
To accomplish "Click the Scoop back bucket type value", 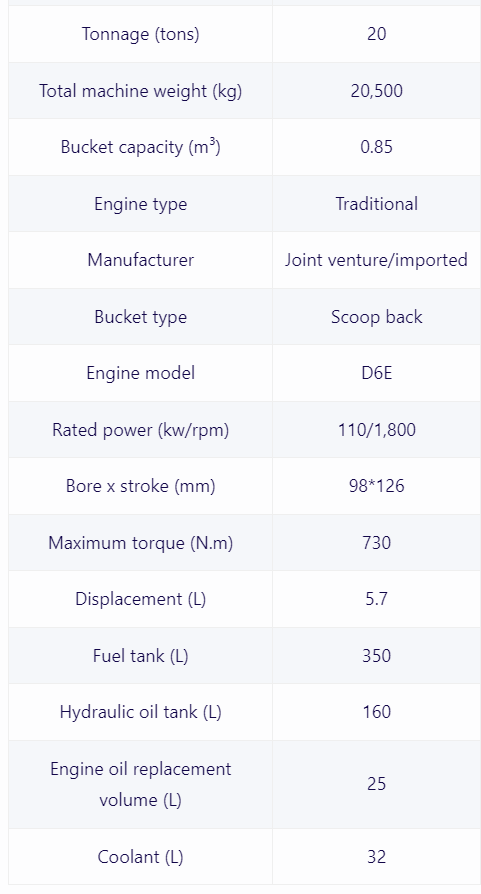I will [376, 317].
